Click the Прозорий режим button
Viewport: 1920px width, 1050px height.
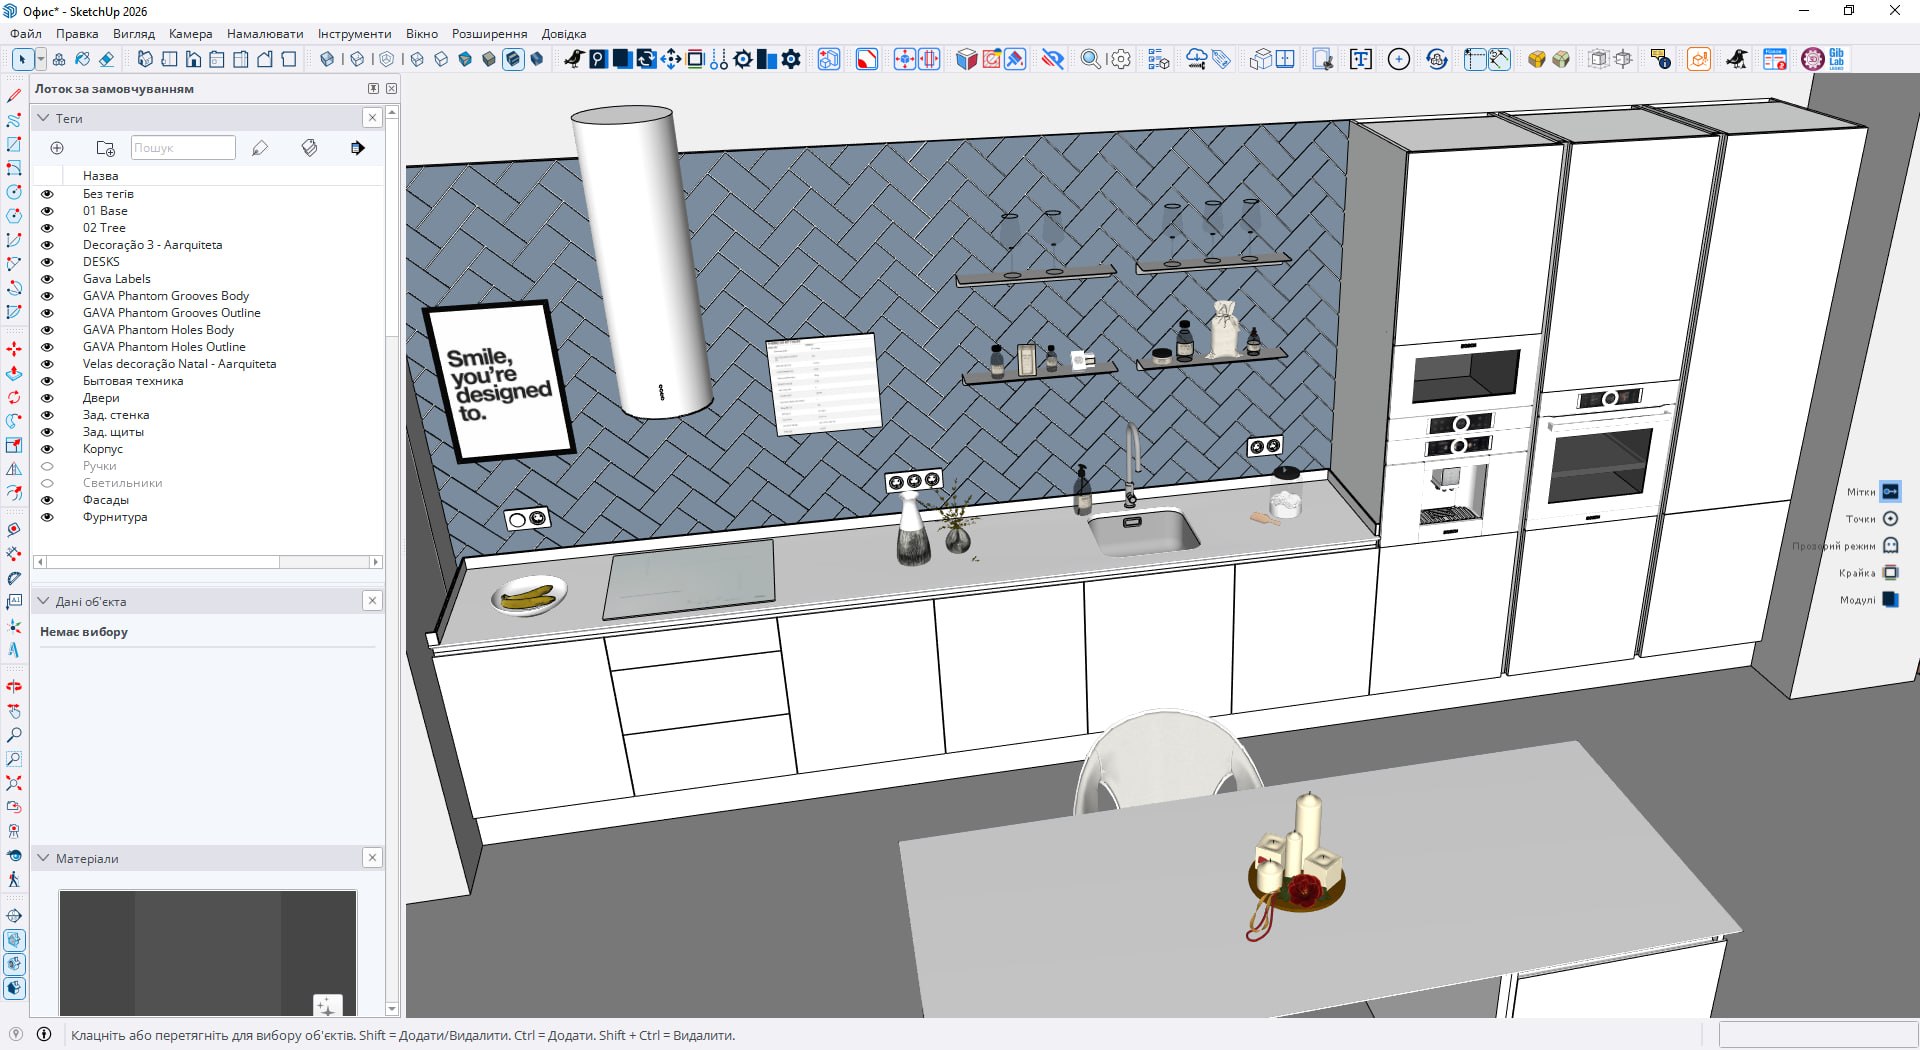pos(1890,546)
